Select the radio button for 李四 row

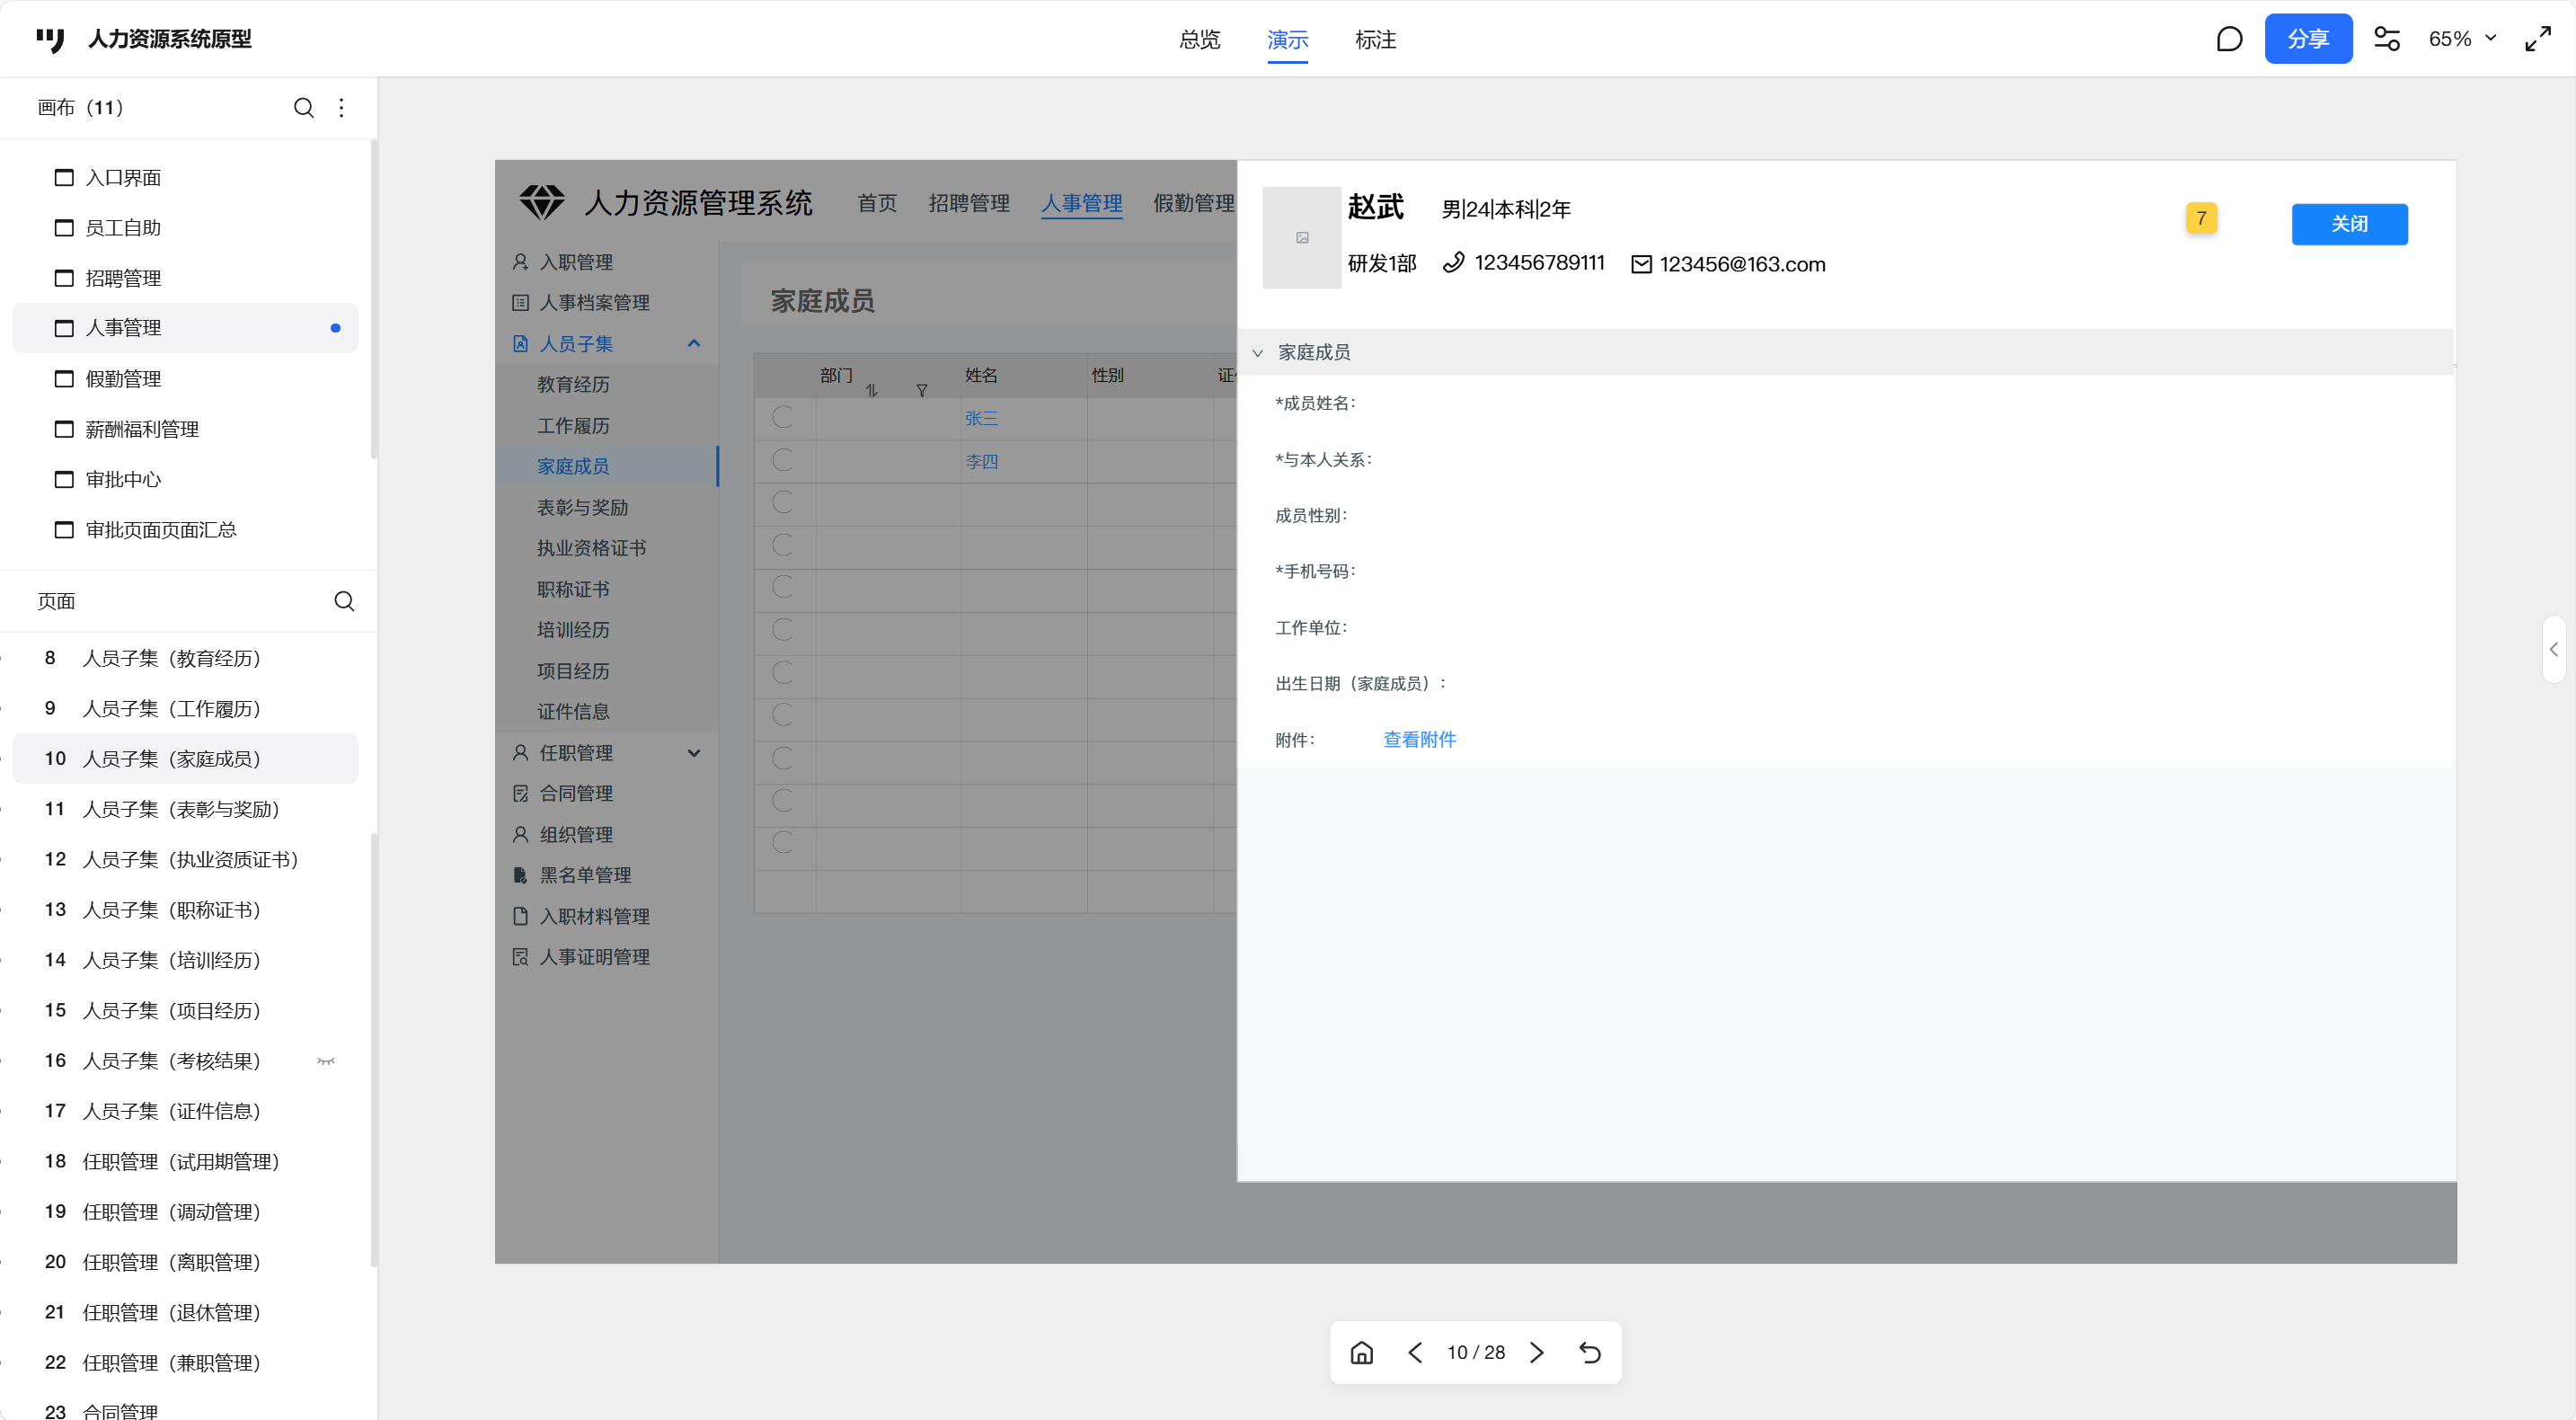[783, 460]
